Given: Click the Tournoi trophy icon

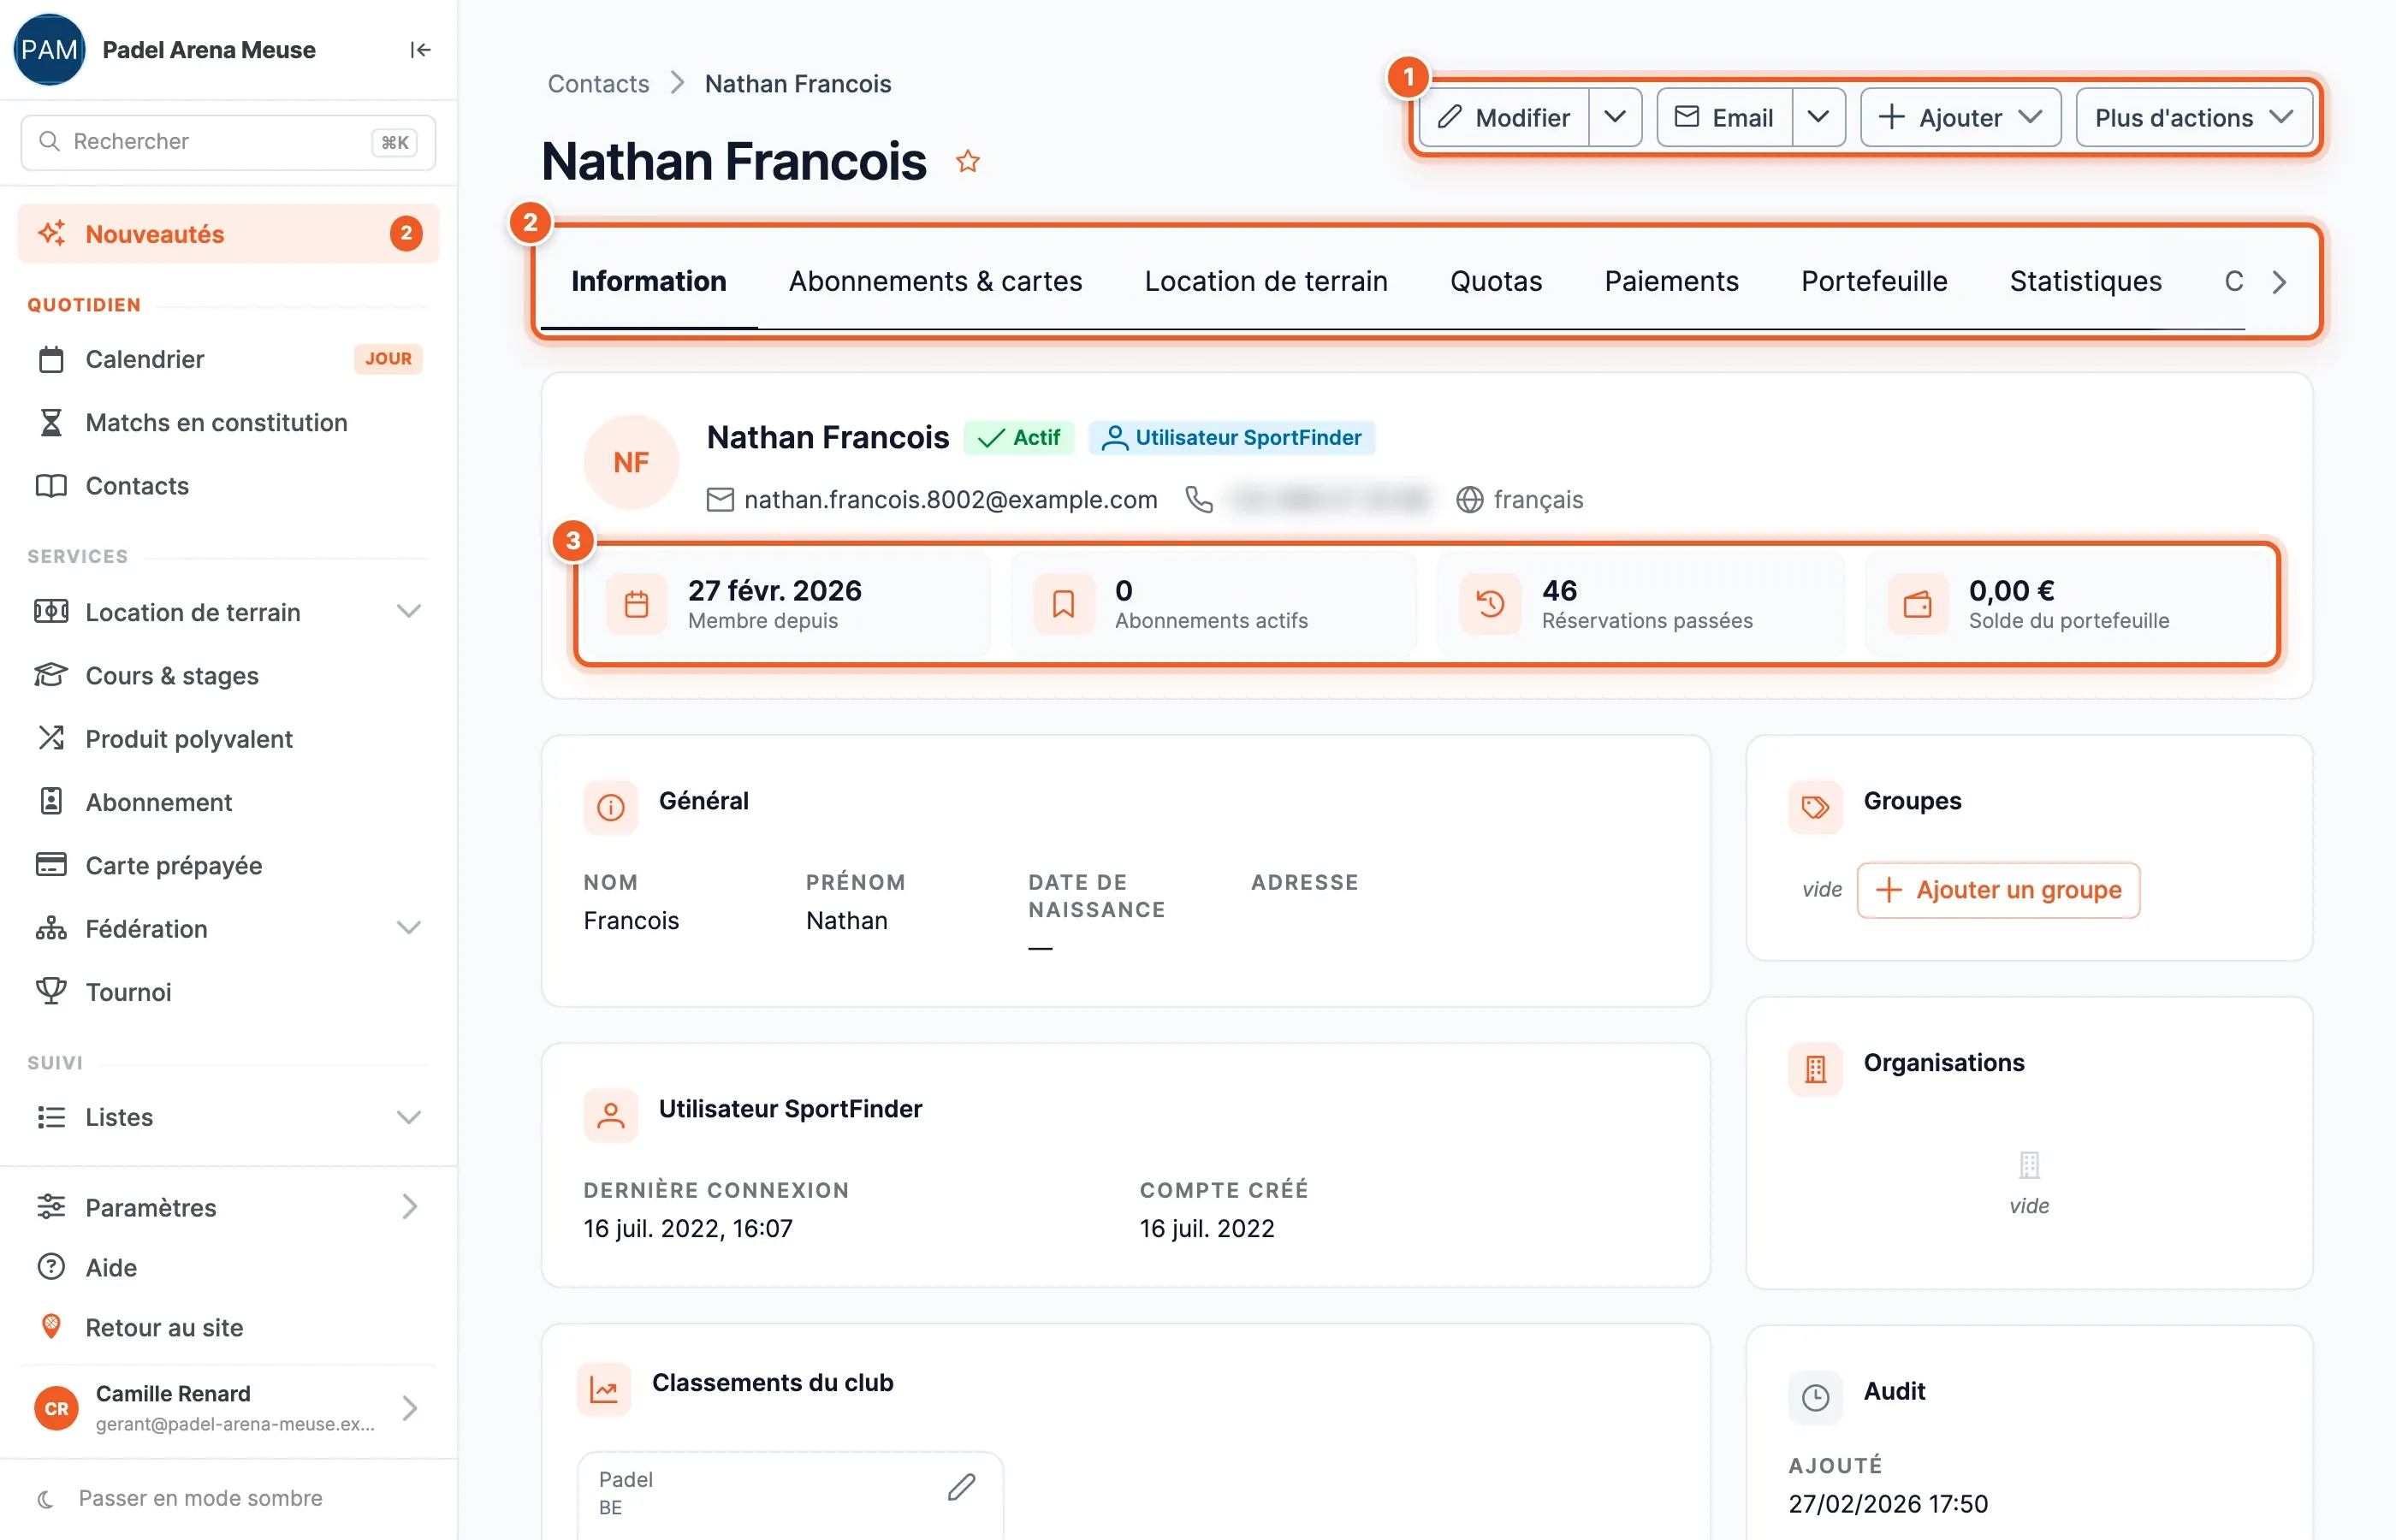Looking at the screenshot, I should tap(51, 991).
